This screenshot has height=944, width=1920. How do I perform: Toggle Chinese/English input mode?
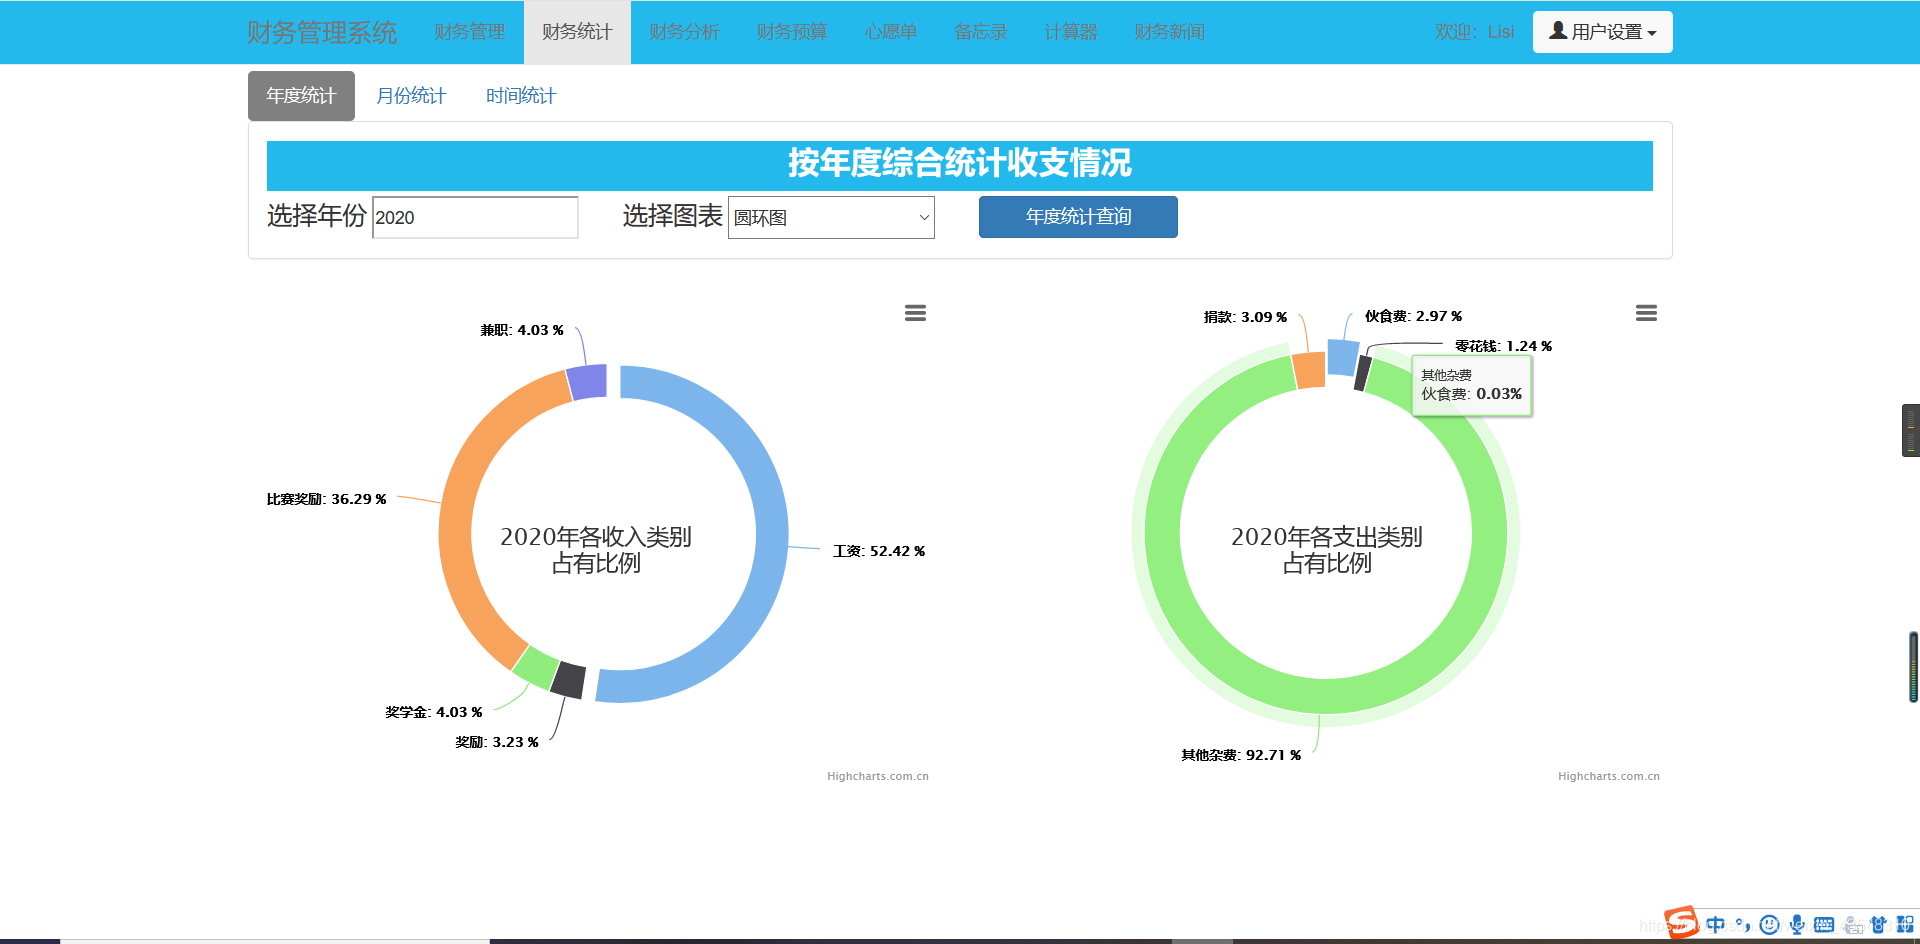1716,925
